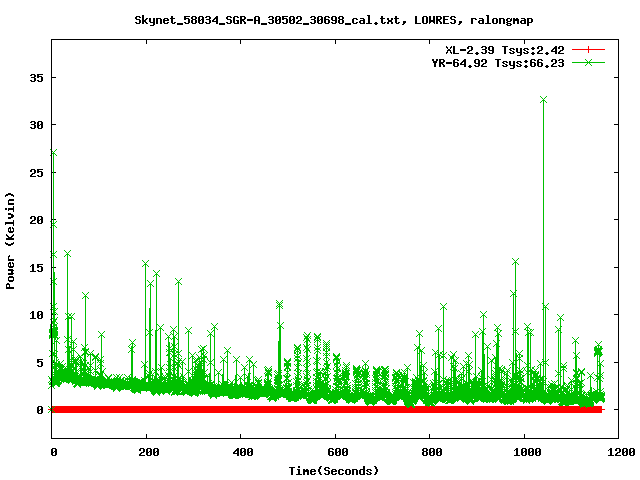Click the Power (Kelvin) axis label
This screenshot has height=480, width=640.
(x=10, y=240)
